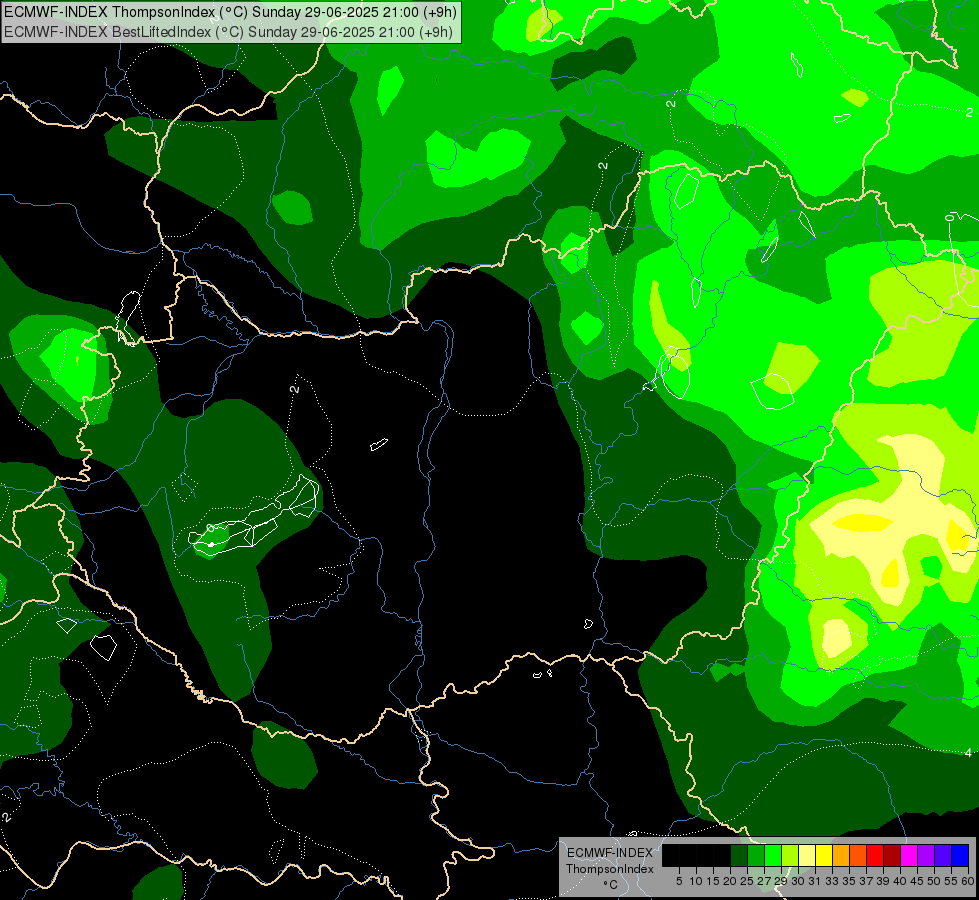The image size is (979, 900).
Task: Click the orange 33-35 legend swatch
Action: (841, 856)
